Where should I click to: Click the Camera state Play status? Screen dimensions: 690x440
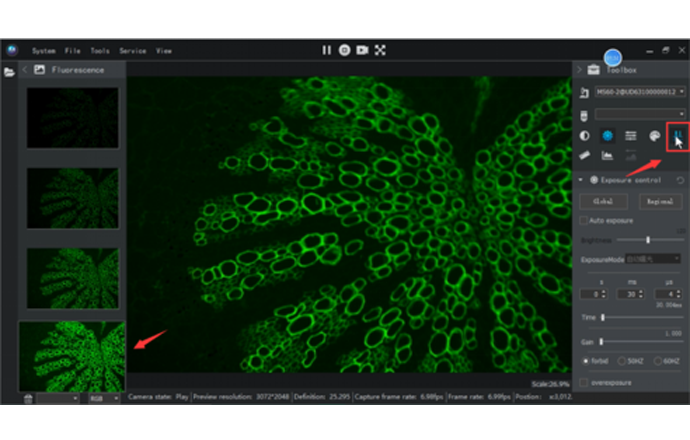point(158,397)
